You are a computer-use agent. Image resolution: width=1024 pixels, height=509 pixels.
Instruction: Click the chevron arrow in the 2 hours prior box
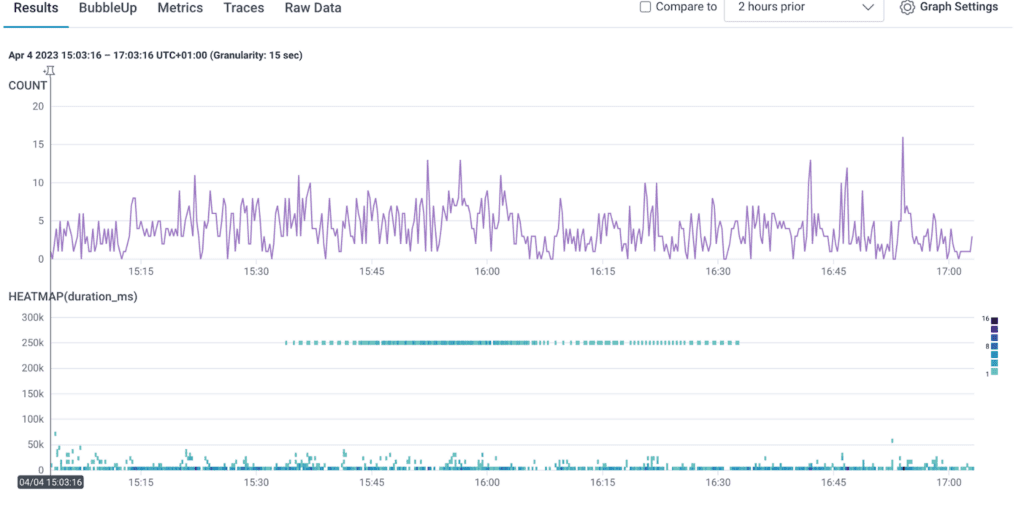click(x=867, y=8)
